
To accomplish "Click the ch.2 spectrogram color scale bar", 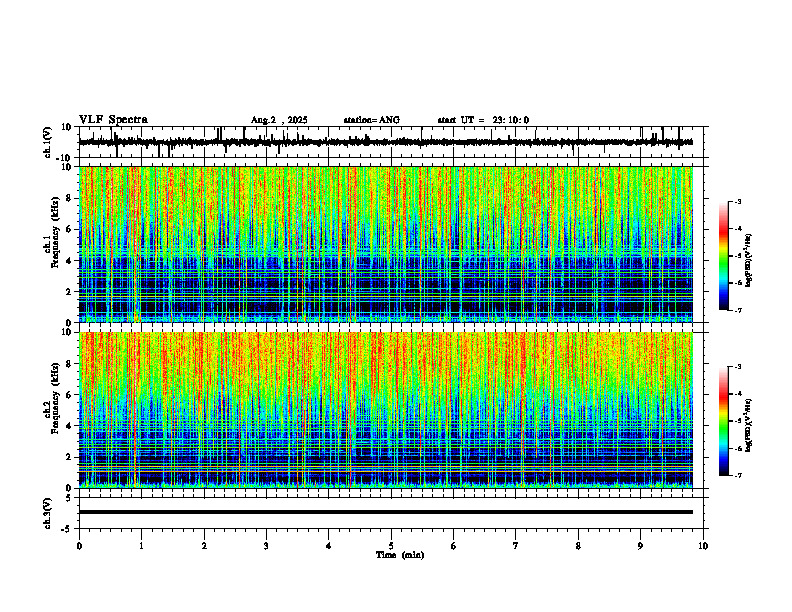I will [723, 421].
